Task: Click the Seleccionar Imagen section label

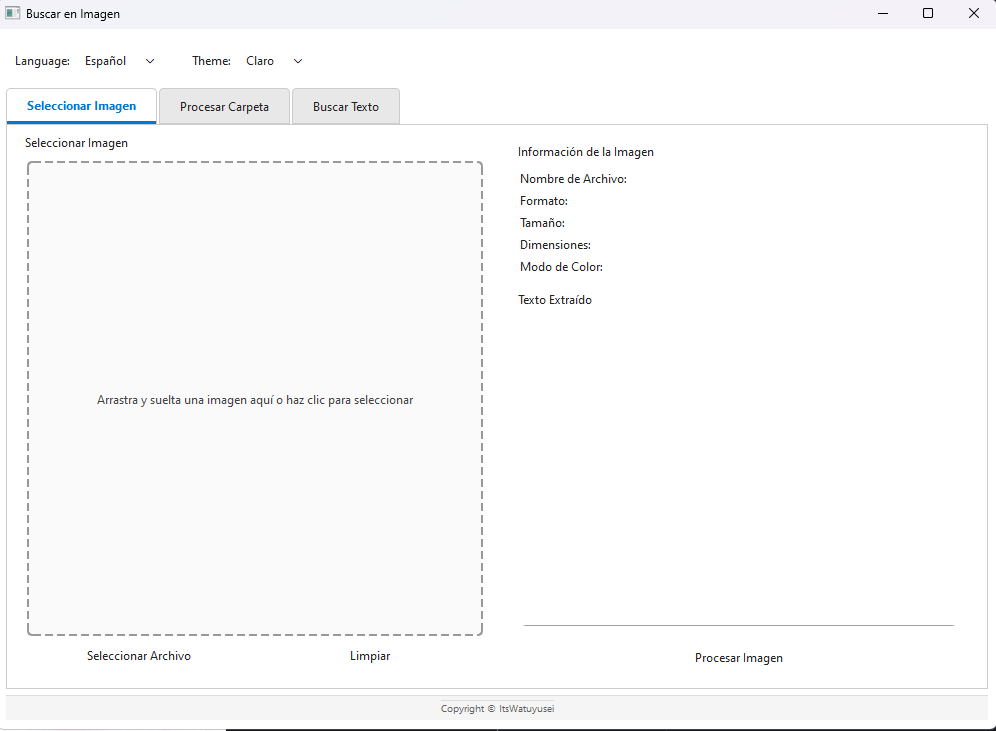Action: pyautogui.click(x=76, y=142)
